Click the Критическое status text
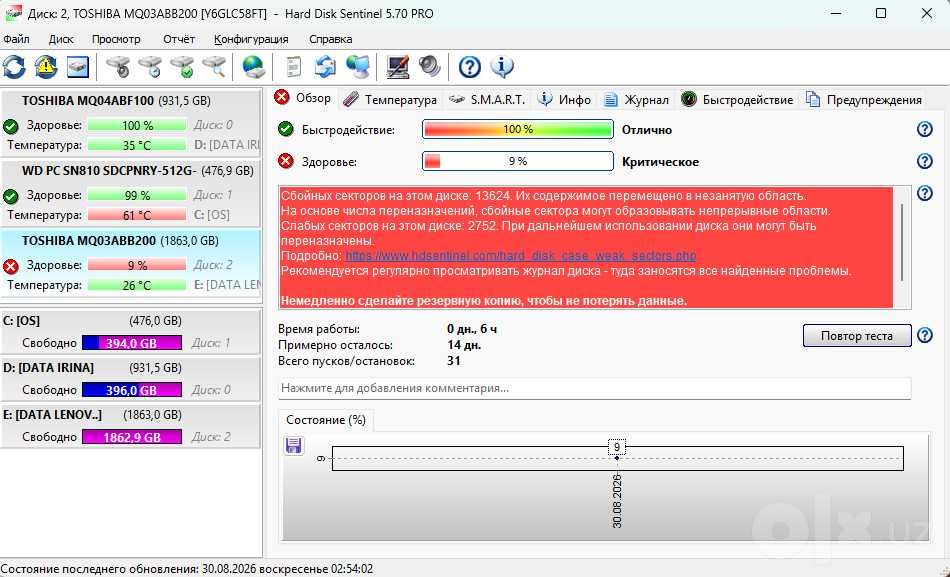 [660, 162]
